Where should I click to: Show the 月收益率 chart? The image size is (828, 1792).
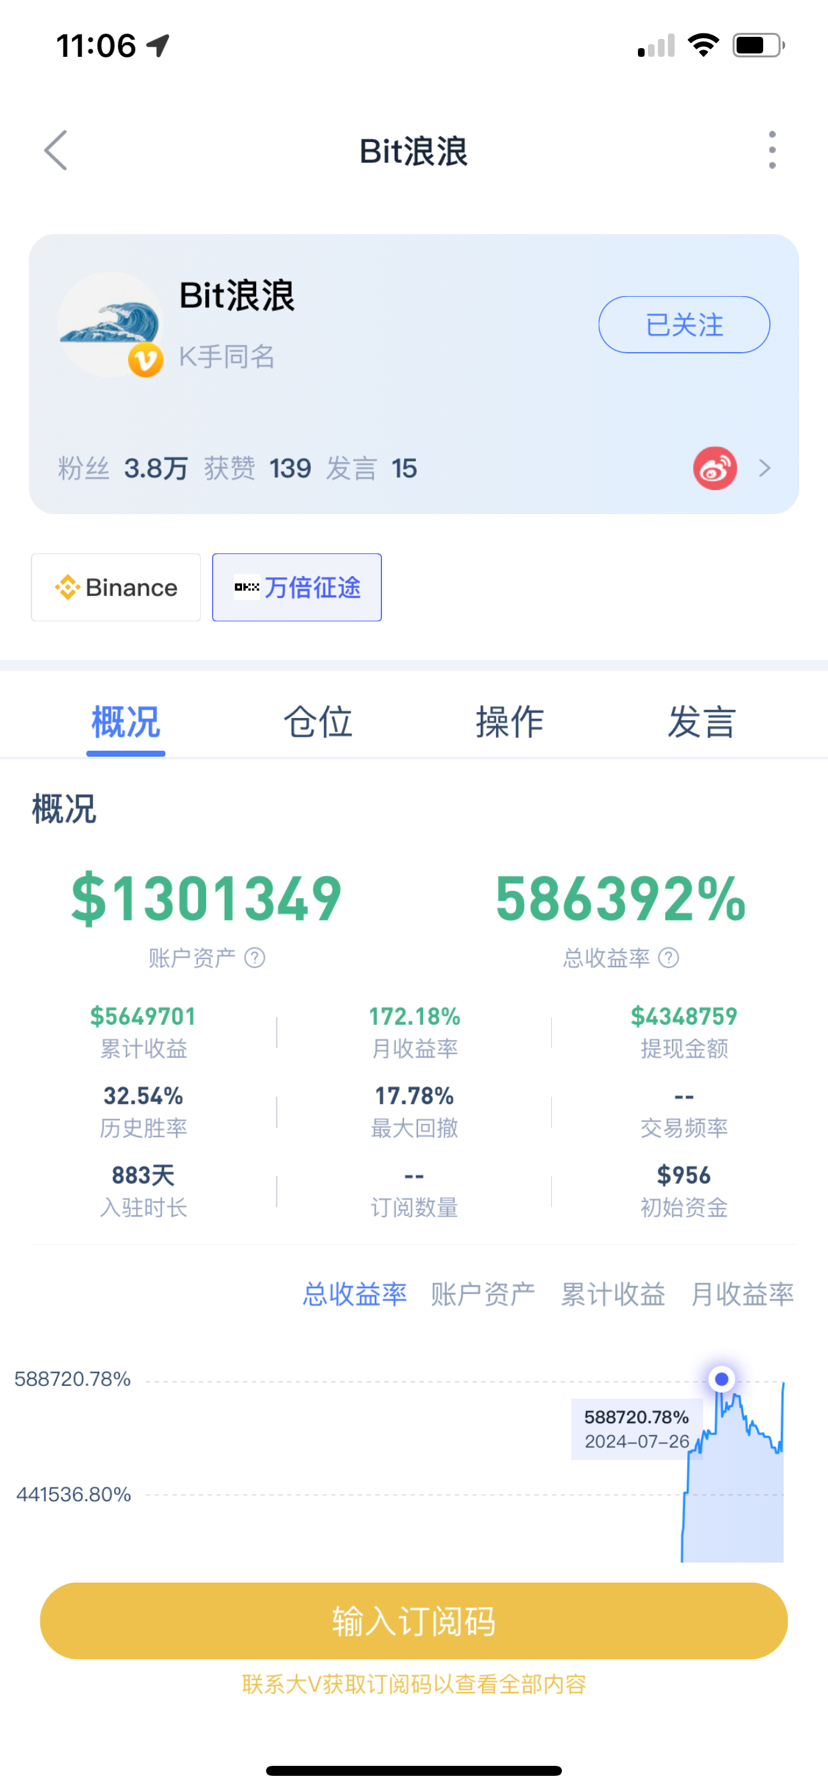pos(742,1294)
